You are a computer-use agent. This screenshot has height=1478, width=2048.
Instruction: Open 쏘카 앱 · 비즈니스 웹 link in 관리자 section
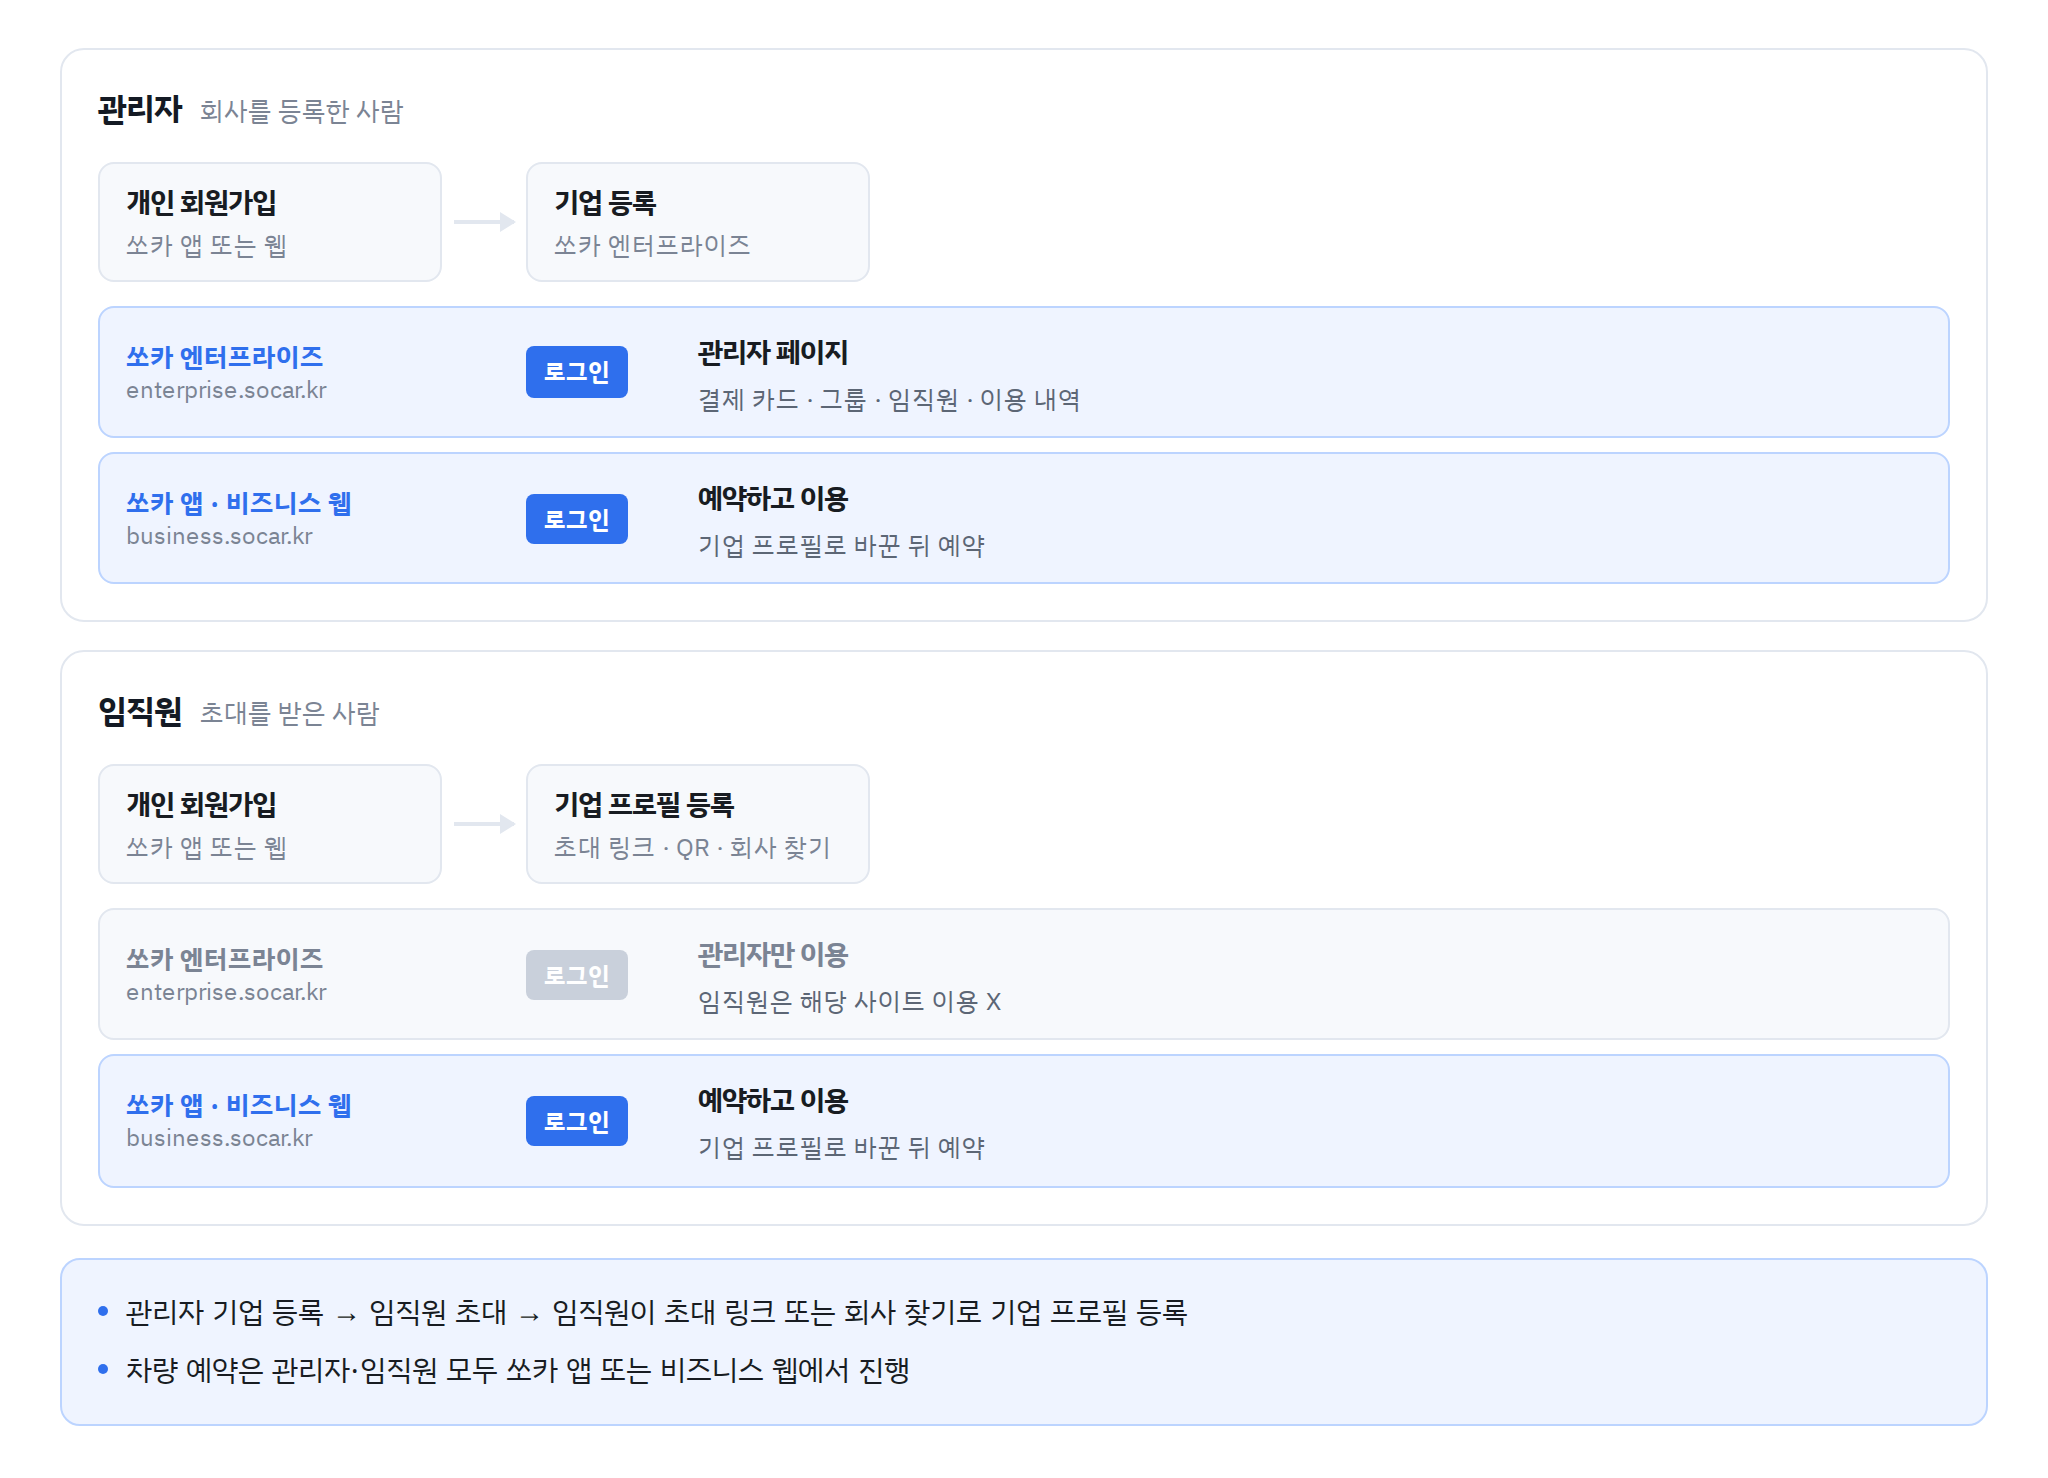[x=239, y=503]
